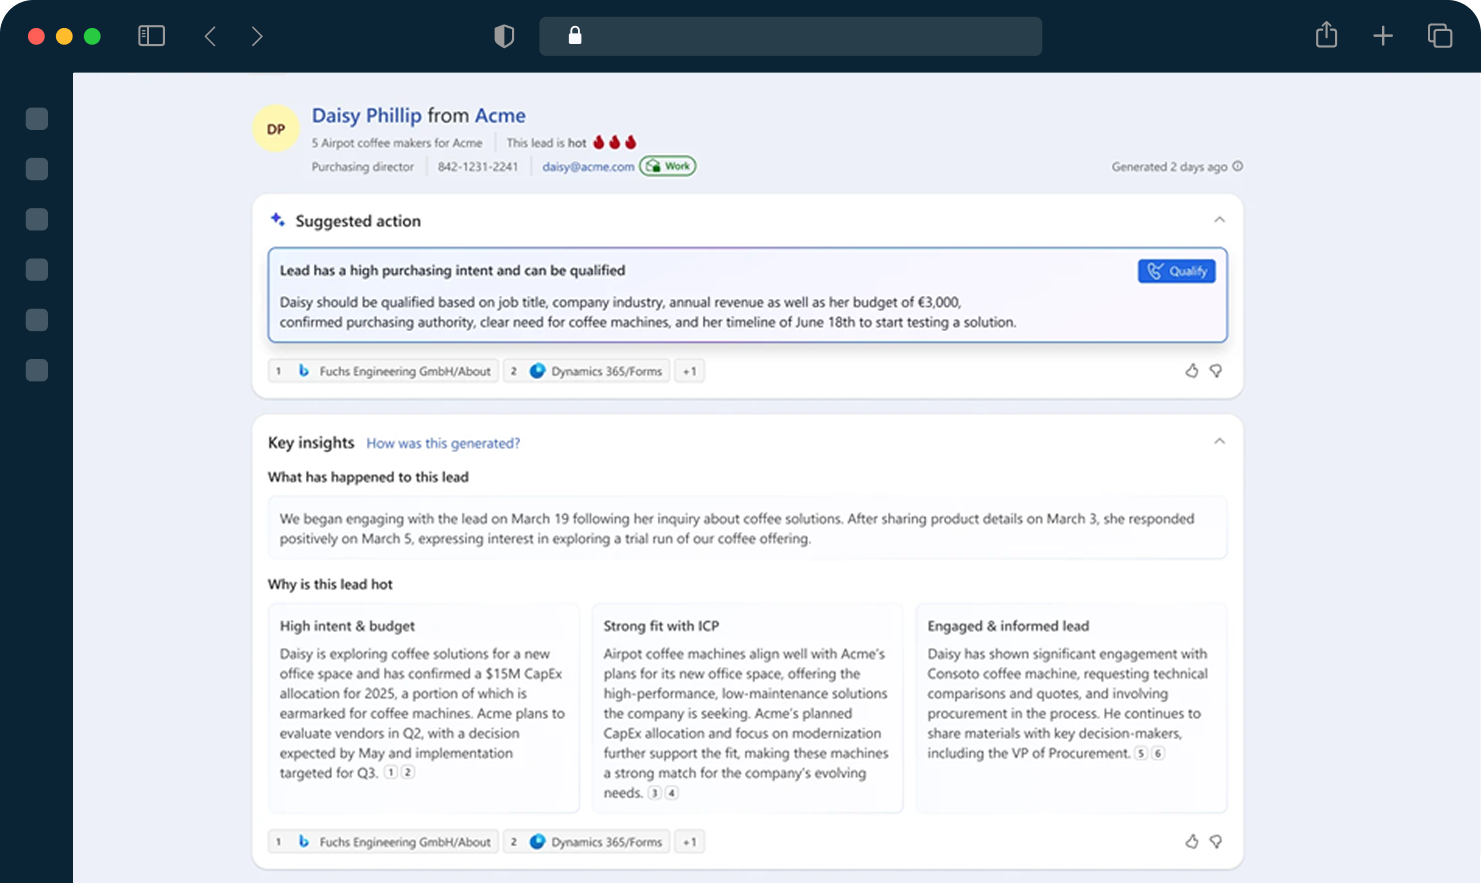Thumbs down the Key insights card

pos(1216,842)
